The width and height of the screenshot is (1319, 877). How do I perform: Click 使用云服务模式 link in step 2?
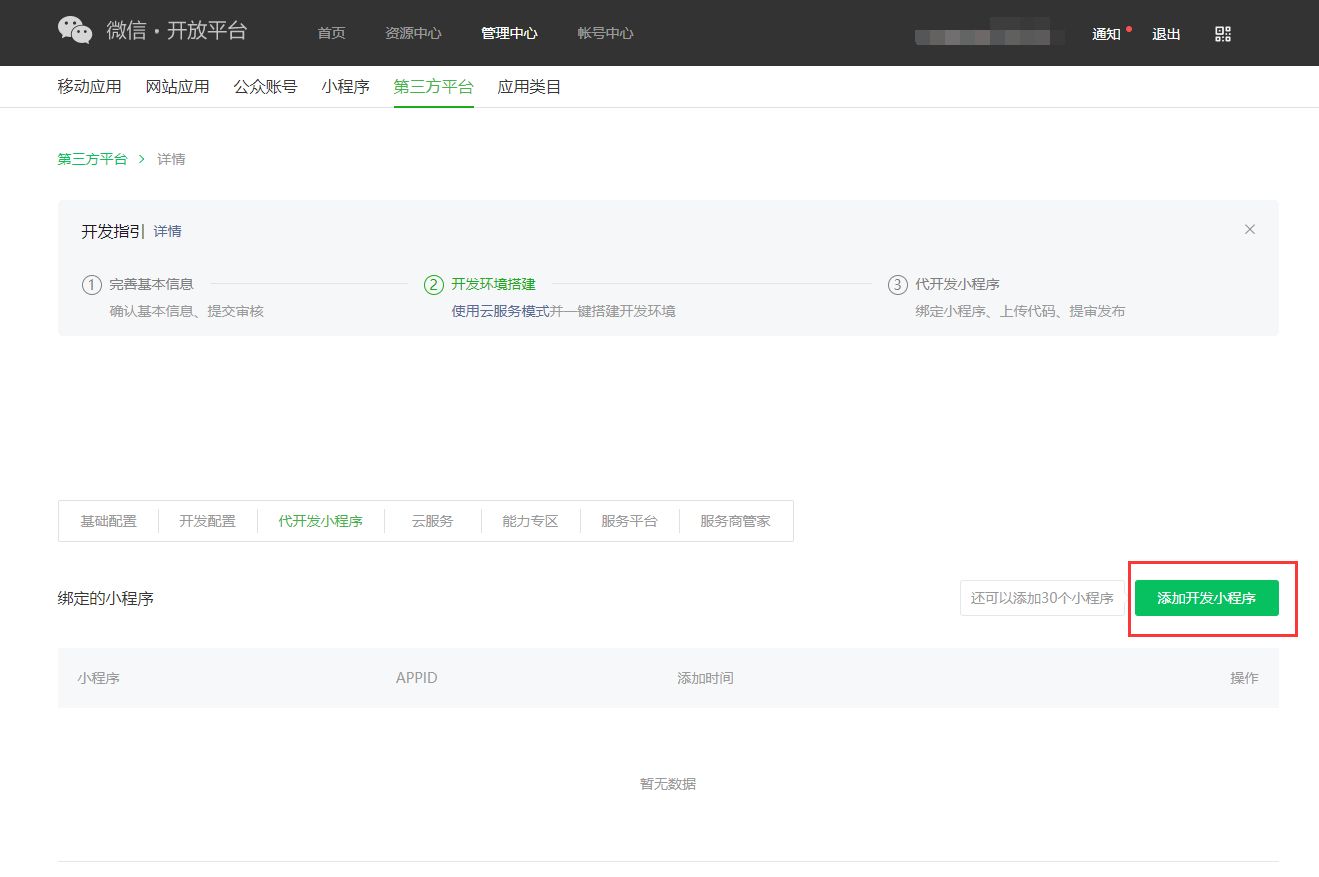pos(500,311)
